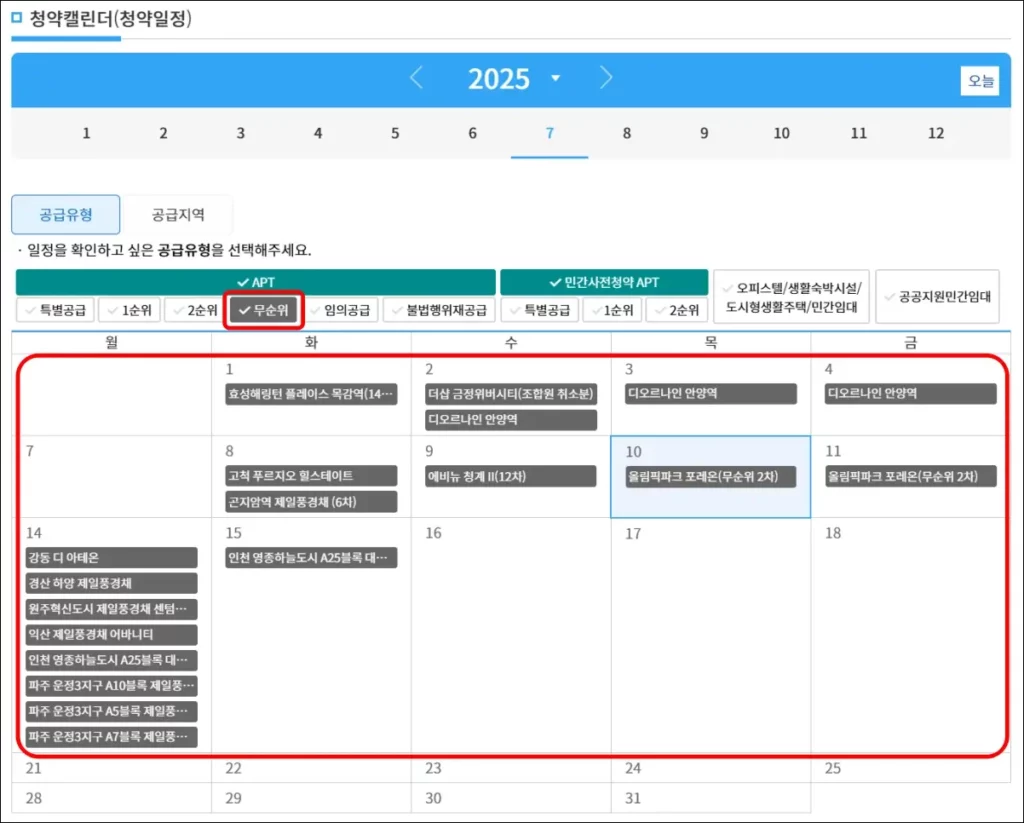The image size is (1024, 823).
Task: Select month 11 tab
Action: coord(859,133)
